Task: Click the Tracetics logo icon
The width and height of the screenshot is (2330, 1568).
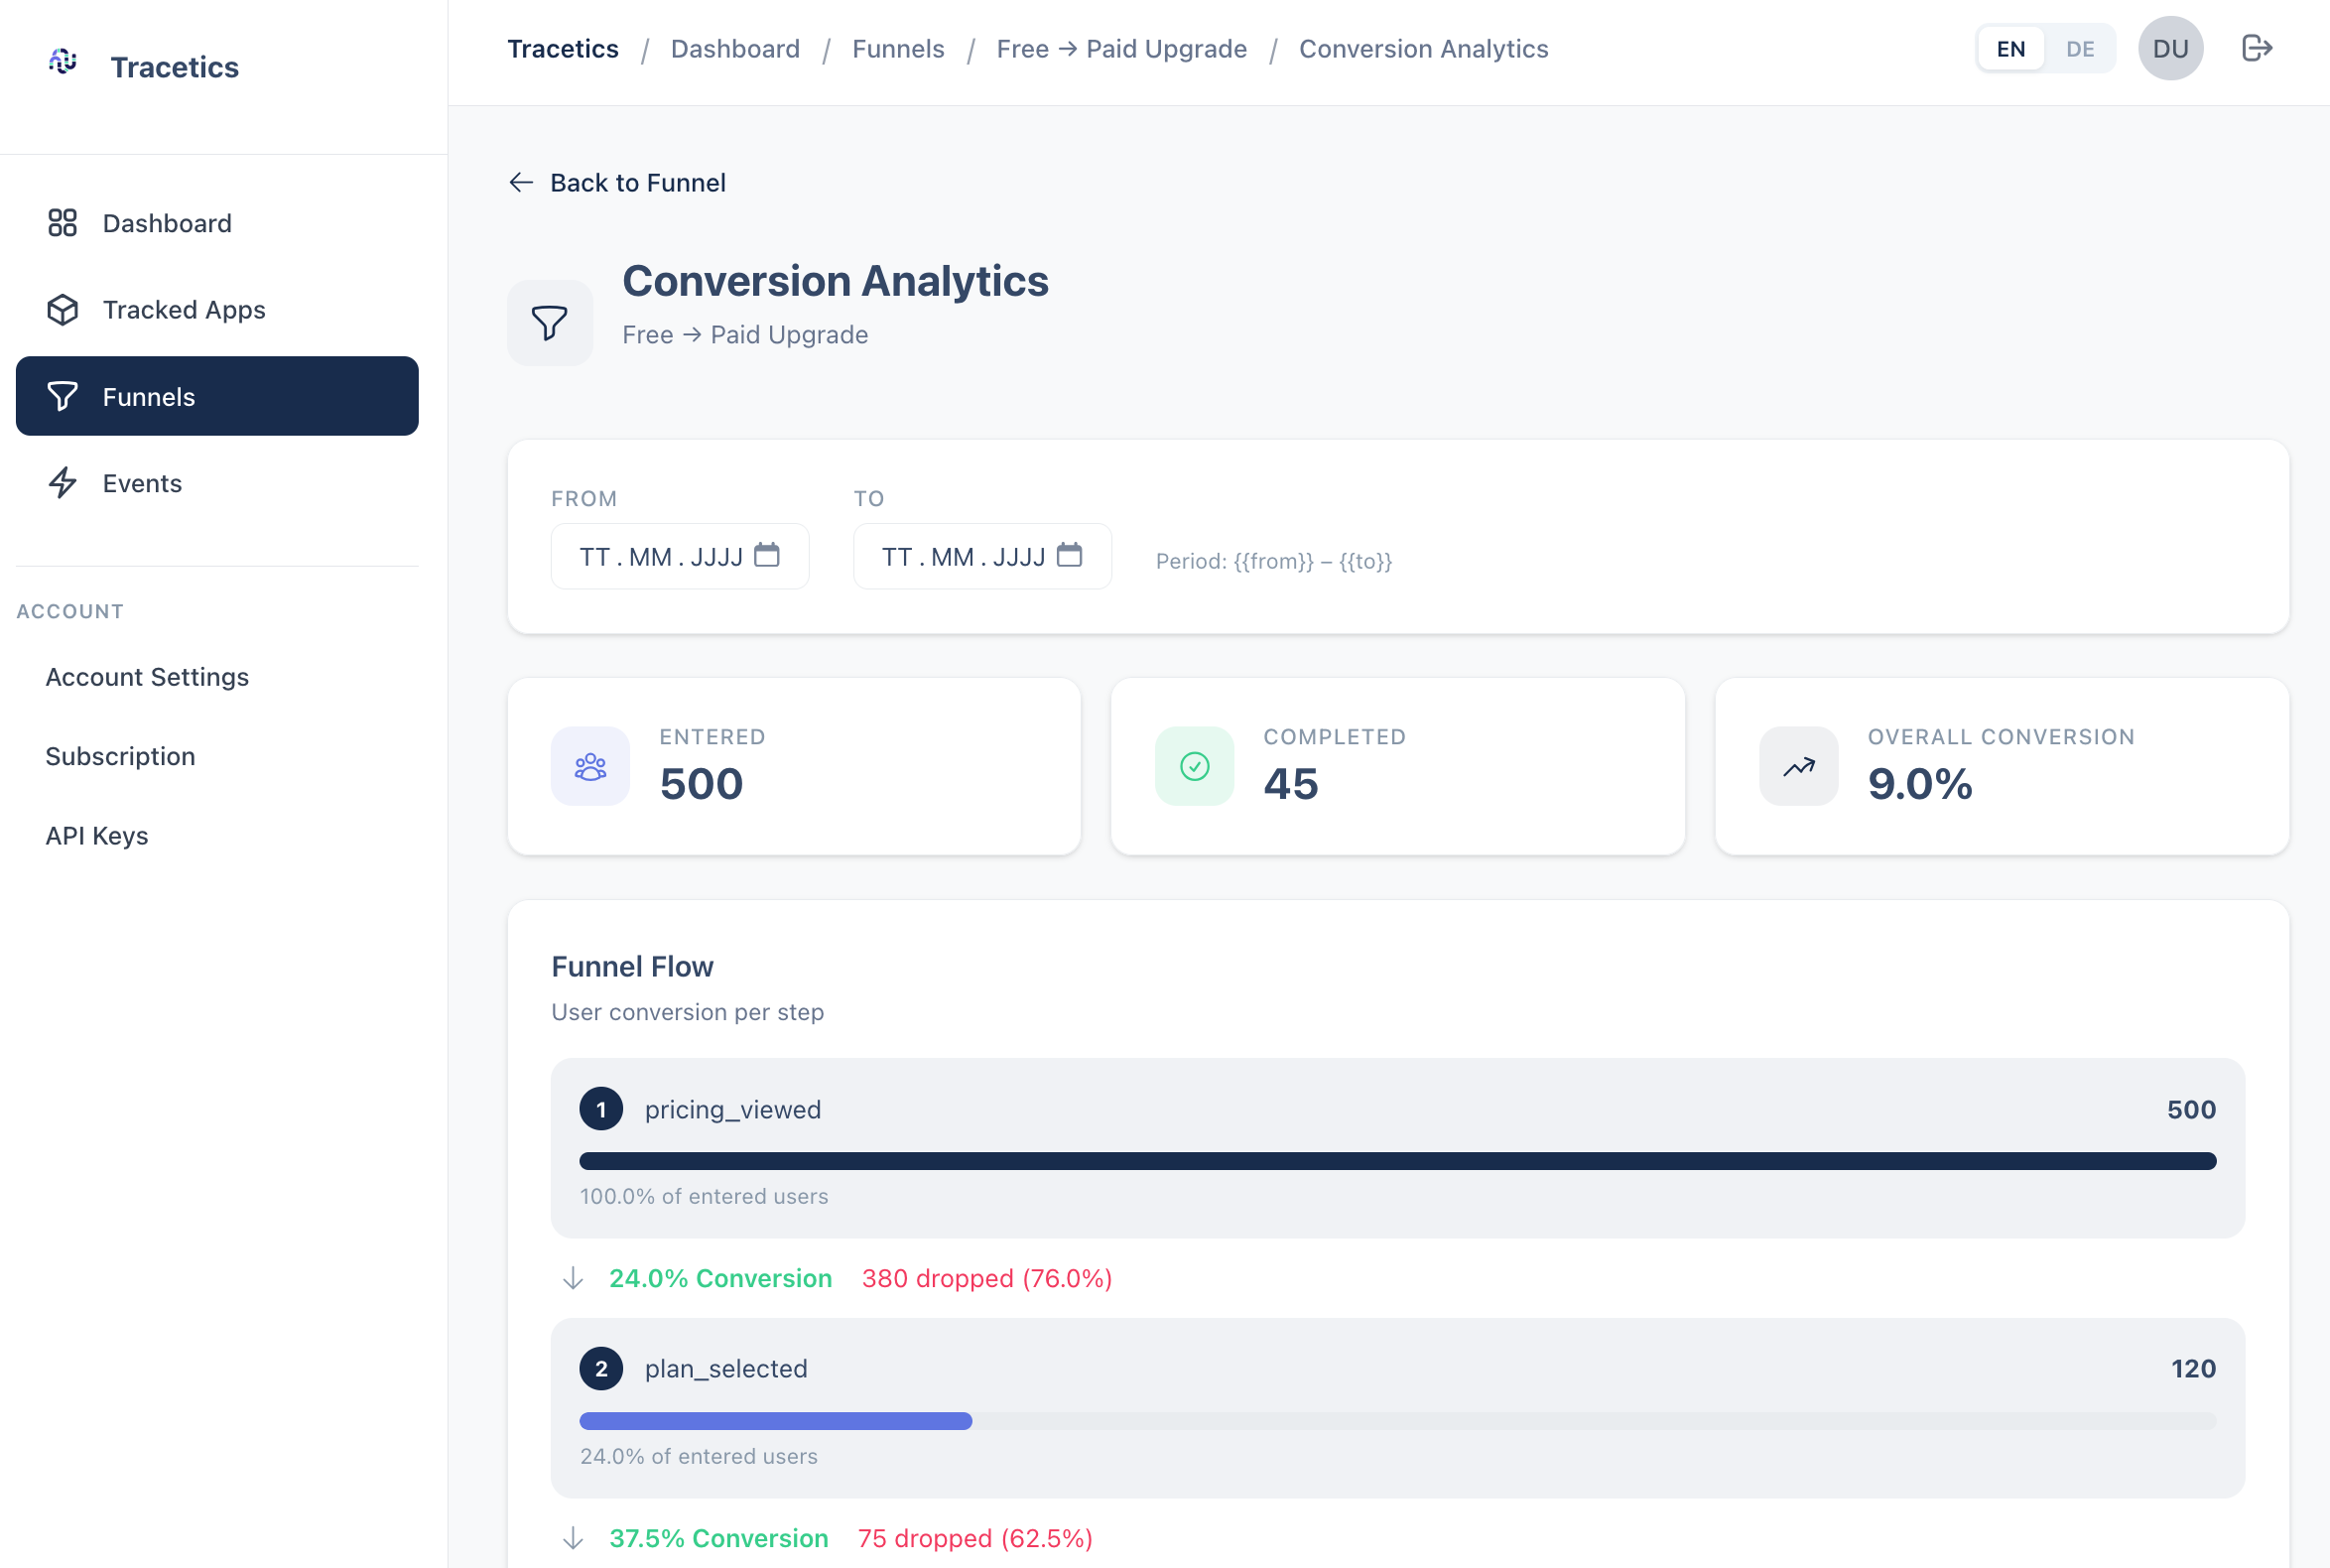Action: (63, 62)
